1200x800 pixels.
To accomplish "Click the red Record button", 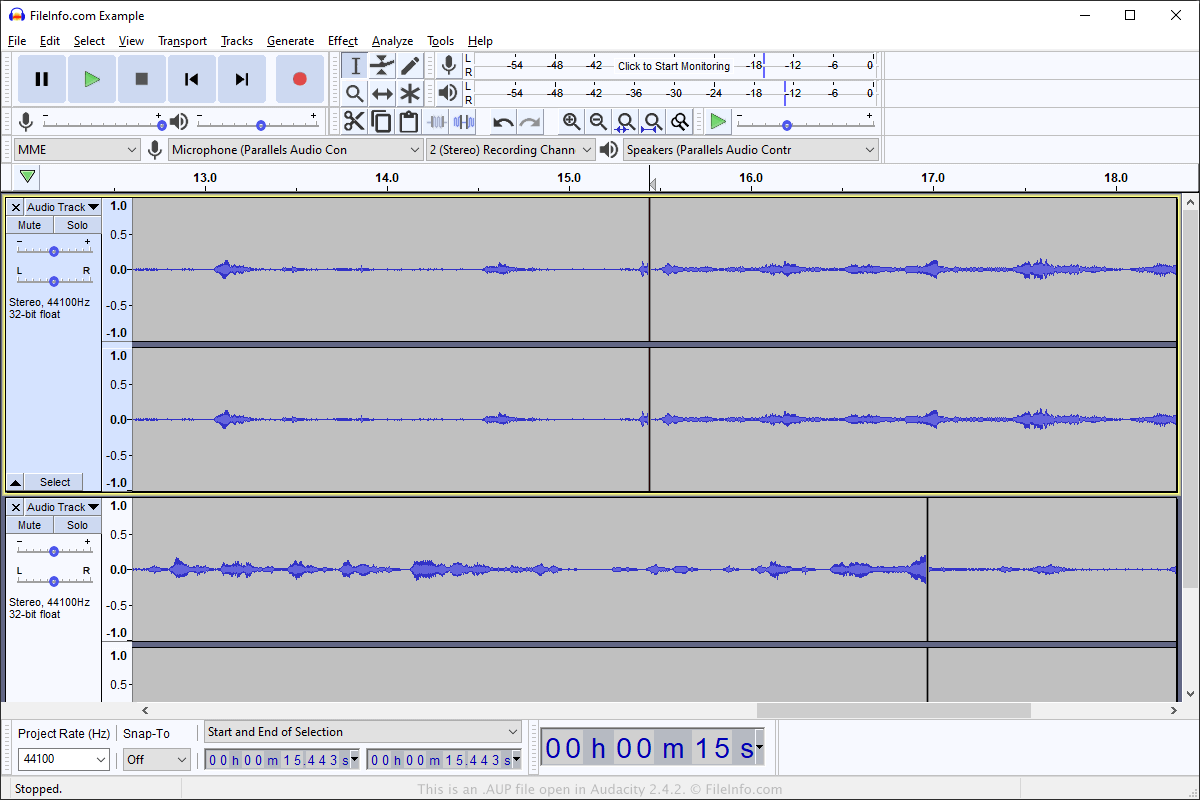I will tap(299, 79).
